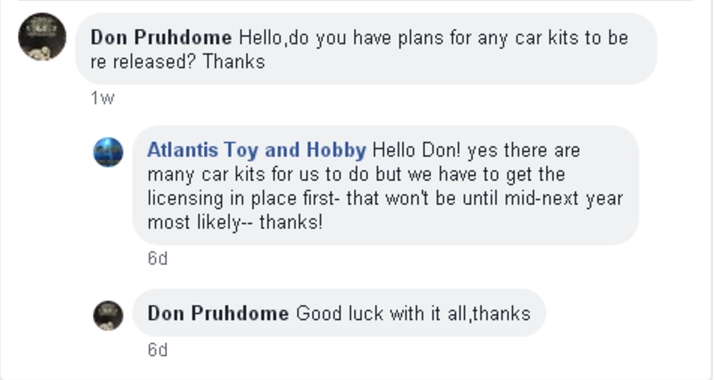Image resolution: width=714 pixels, height=380 pixels.
Task: Click the 'licensing in place first' line
Action: (x=385, y=199)
